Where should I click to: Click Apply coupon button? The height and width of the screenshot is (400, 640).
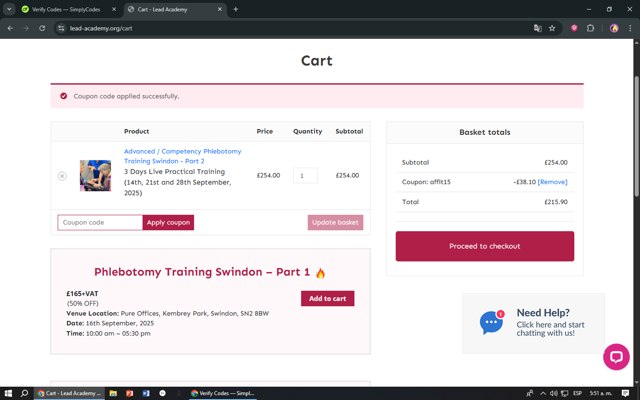pyautogui.click(x=168, y=222)
